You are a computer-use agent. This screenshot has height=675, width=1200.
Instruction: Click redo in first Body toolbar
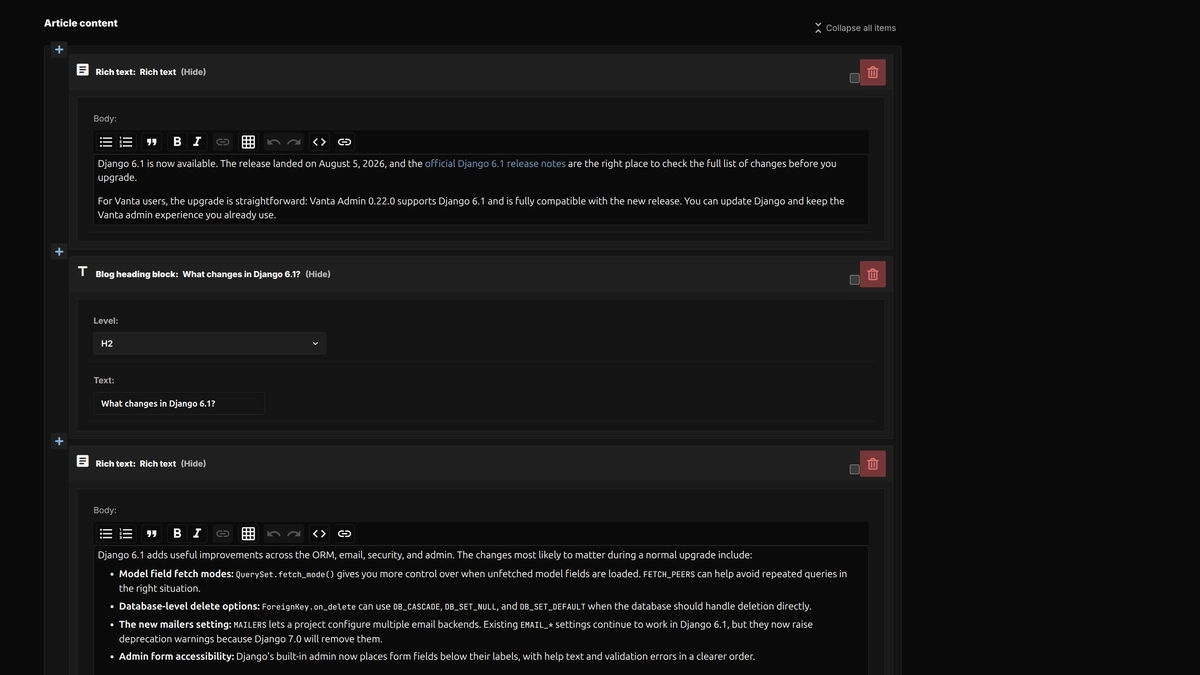(x=294, y=142)
